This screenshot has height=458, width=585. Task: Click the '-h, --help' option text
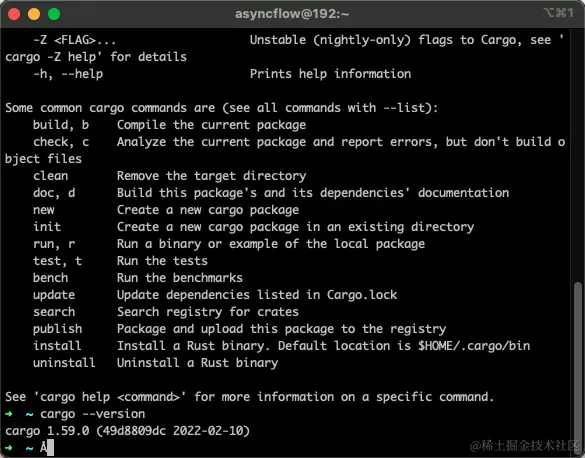pyautogui.click(x=68, y=73)
